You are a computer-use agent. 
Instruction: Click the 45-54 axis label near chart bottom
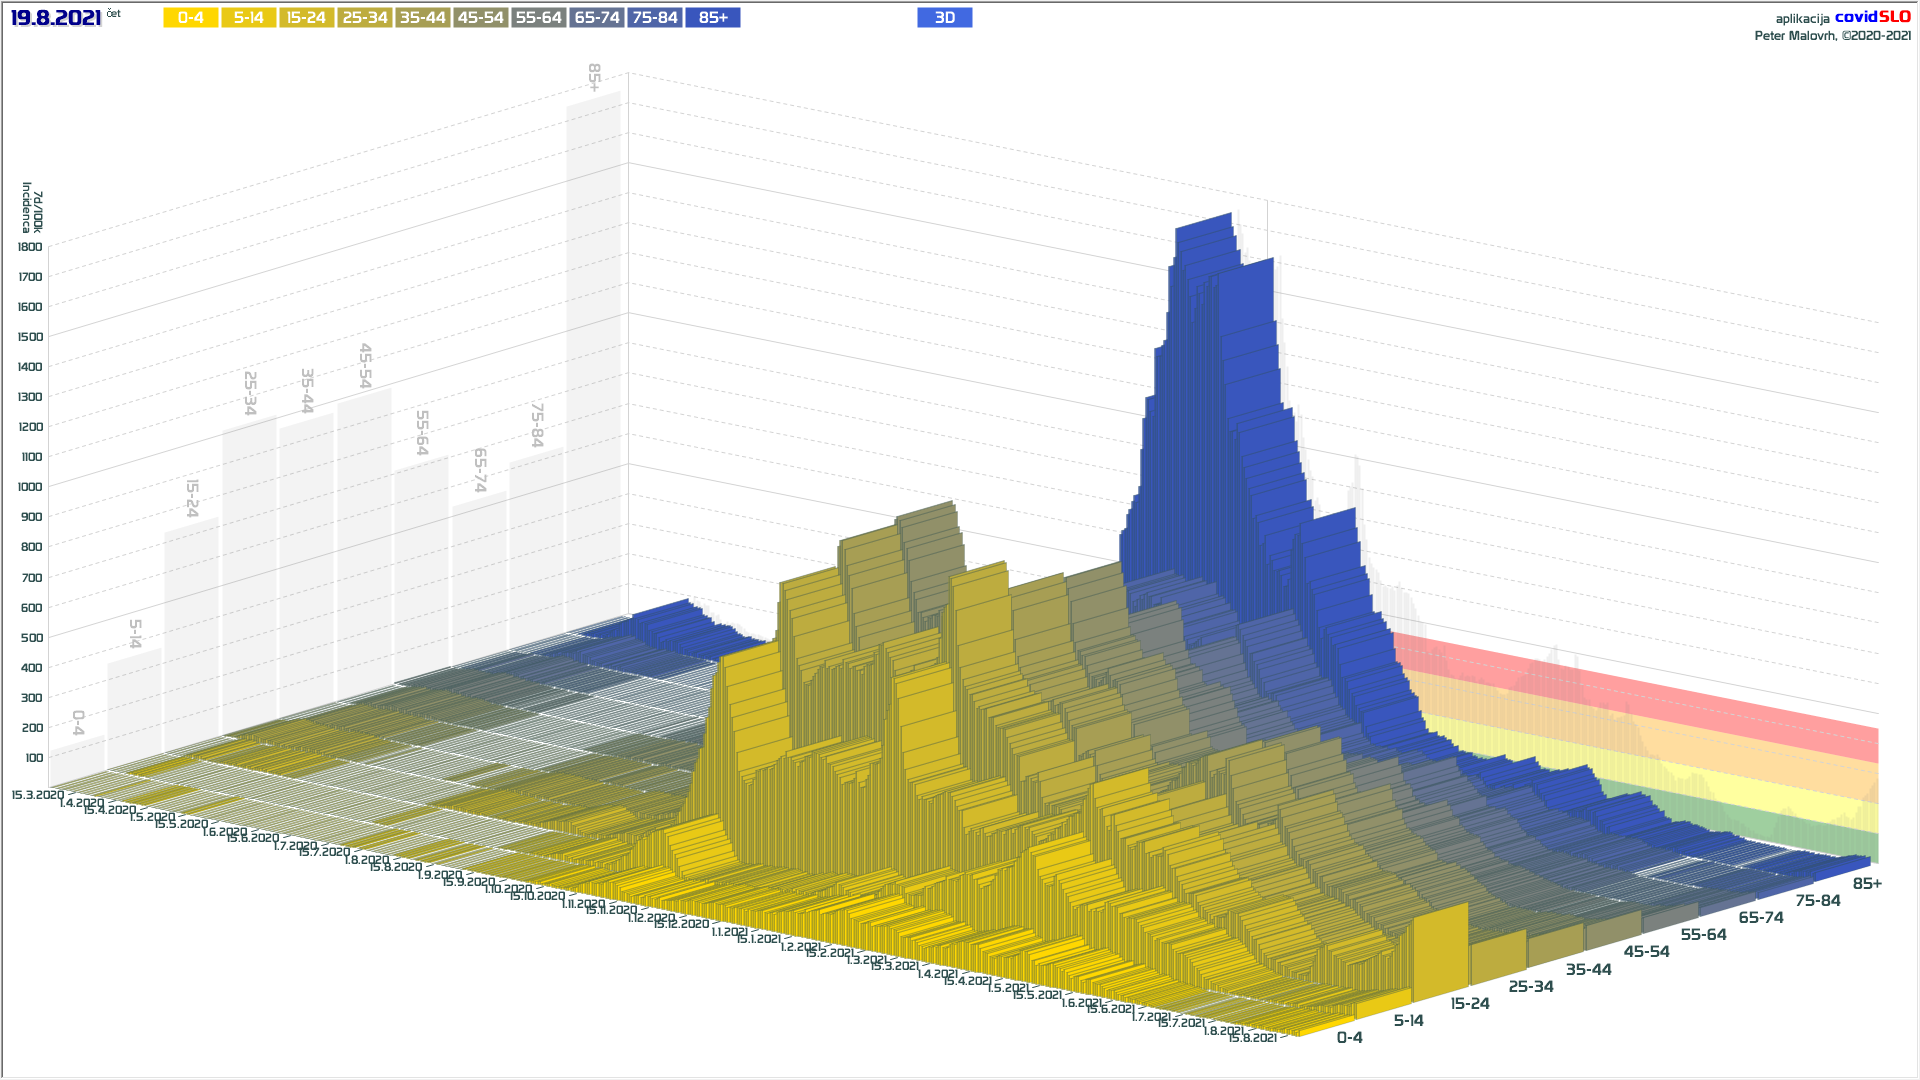coord(1646,952)
